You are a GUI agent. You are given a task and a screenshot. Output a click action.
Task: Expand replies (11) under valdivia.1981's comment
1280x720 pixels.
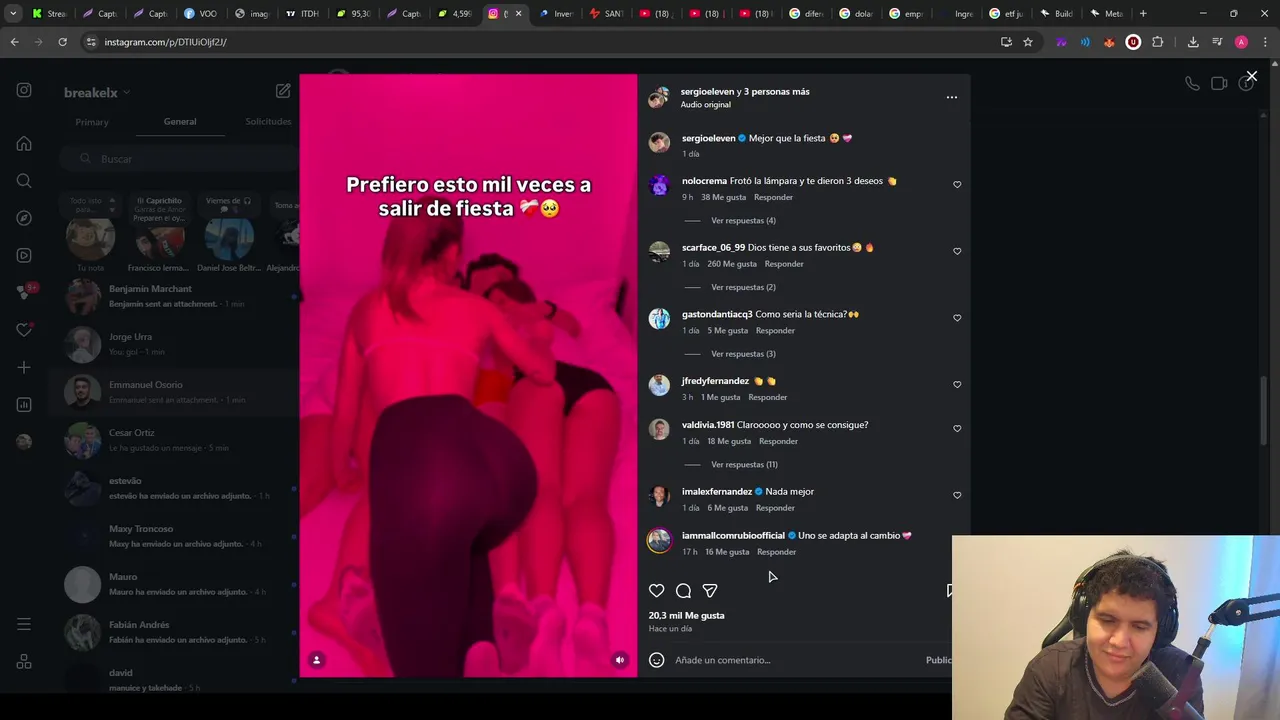tap(744, 465)
